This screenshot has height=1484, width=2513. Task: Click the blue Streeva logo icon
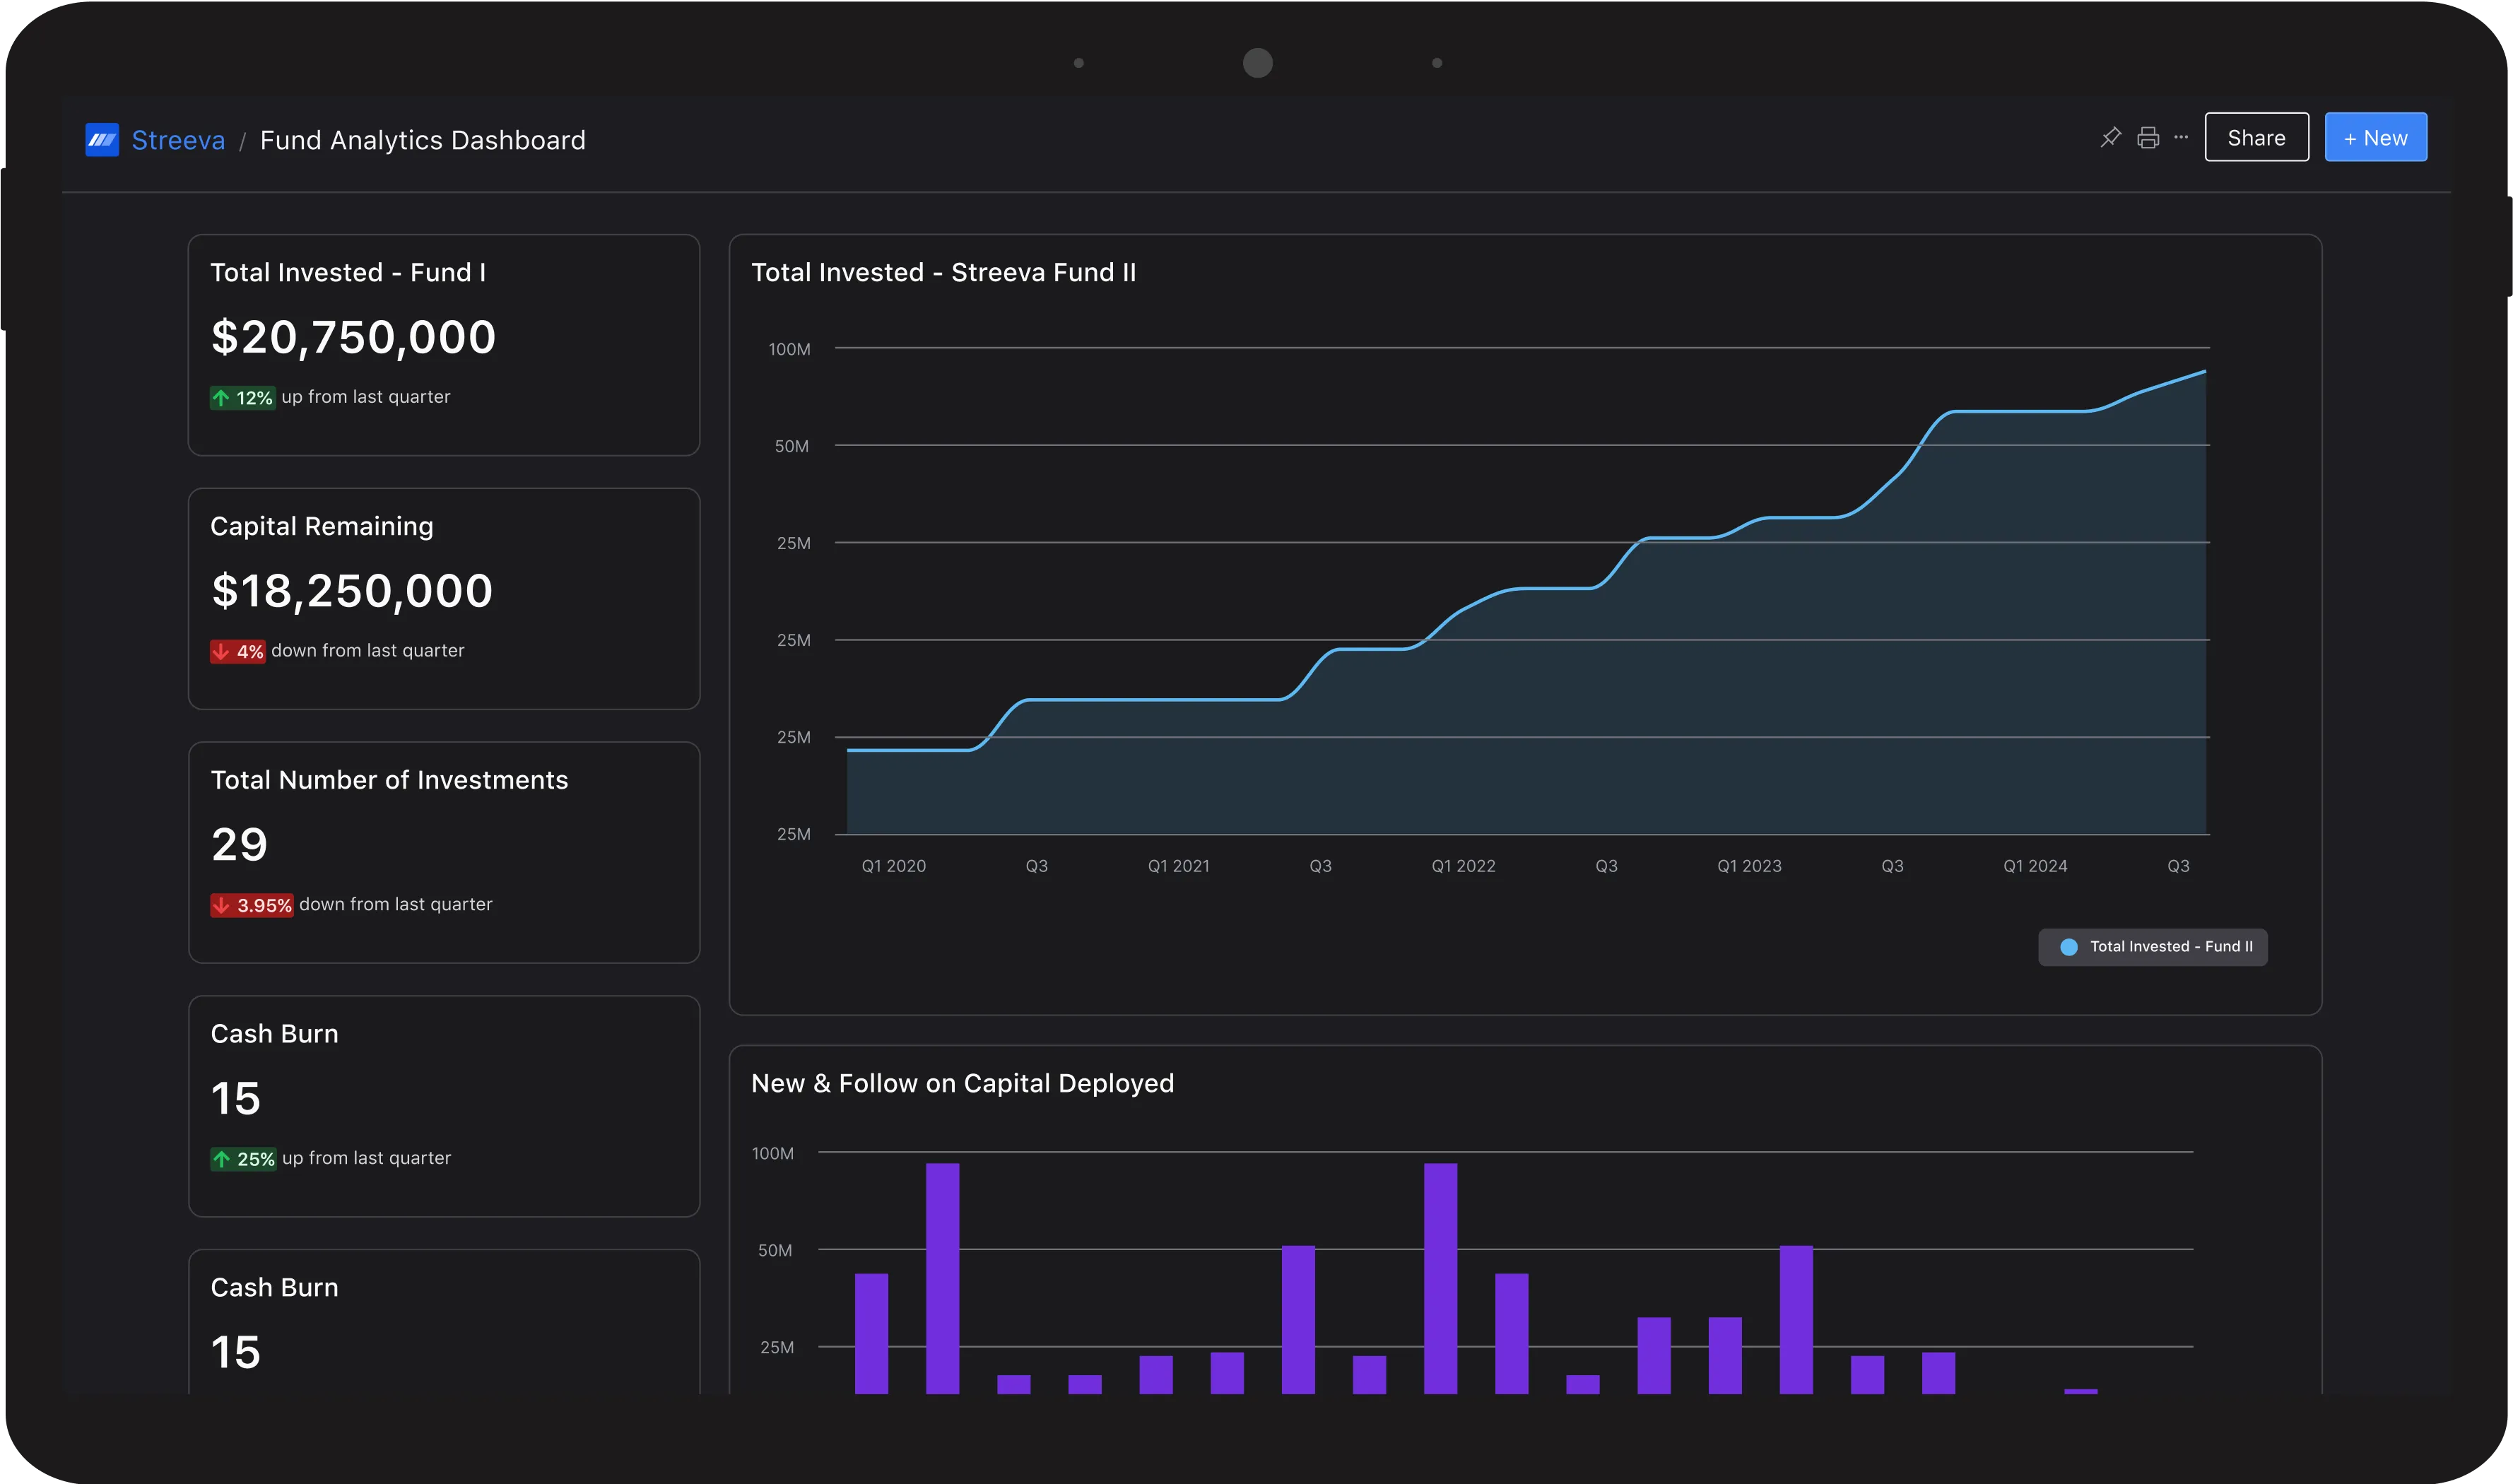(x=102, y=140)
